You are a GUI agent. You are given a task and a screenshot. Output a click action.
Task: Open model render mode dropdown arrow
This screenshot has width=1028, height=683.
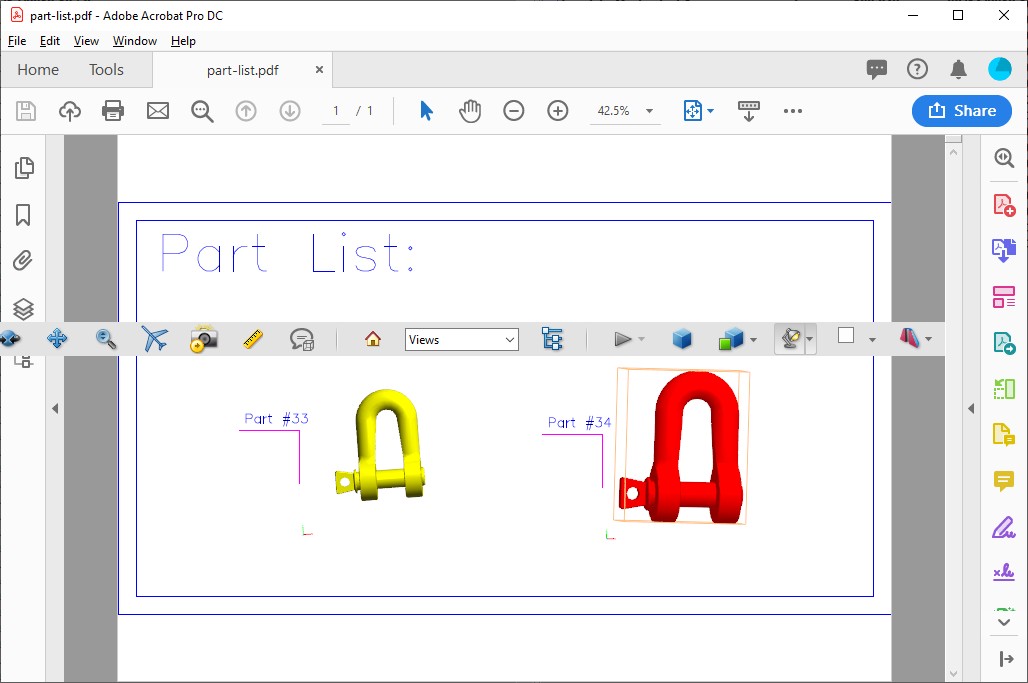click(753, 340)
